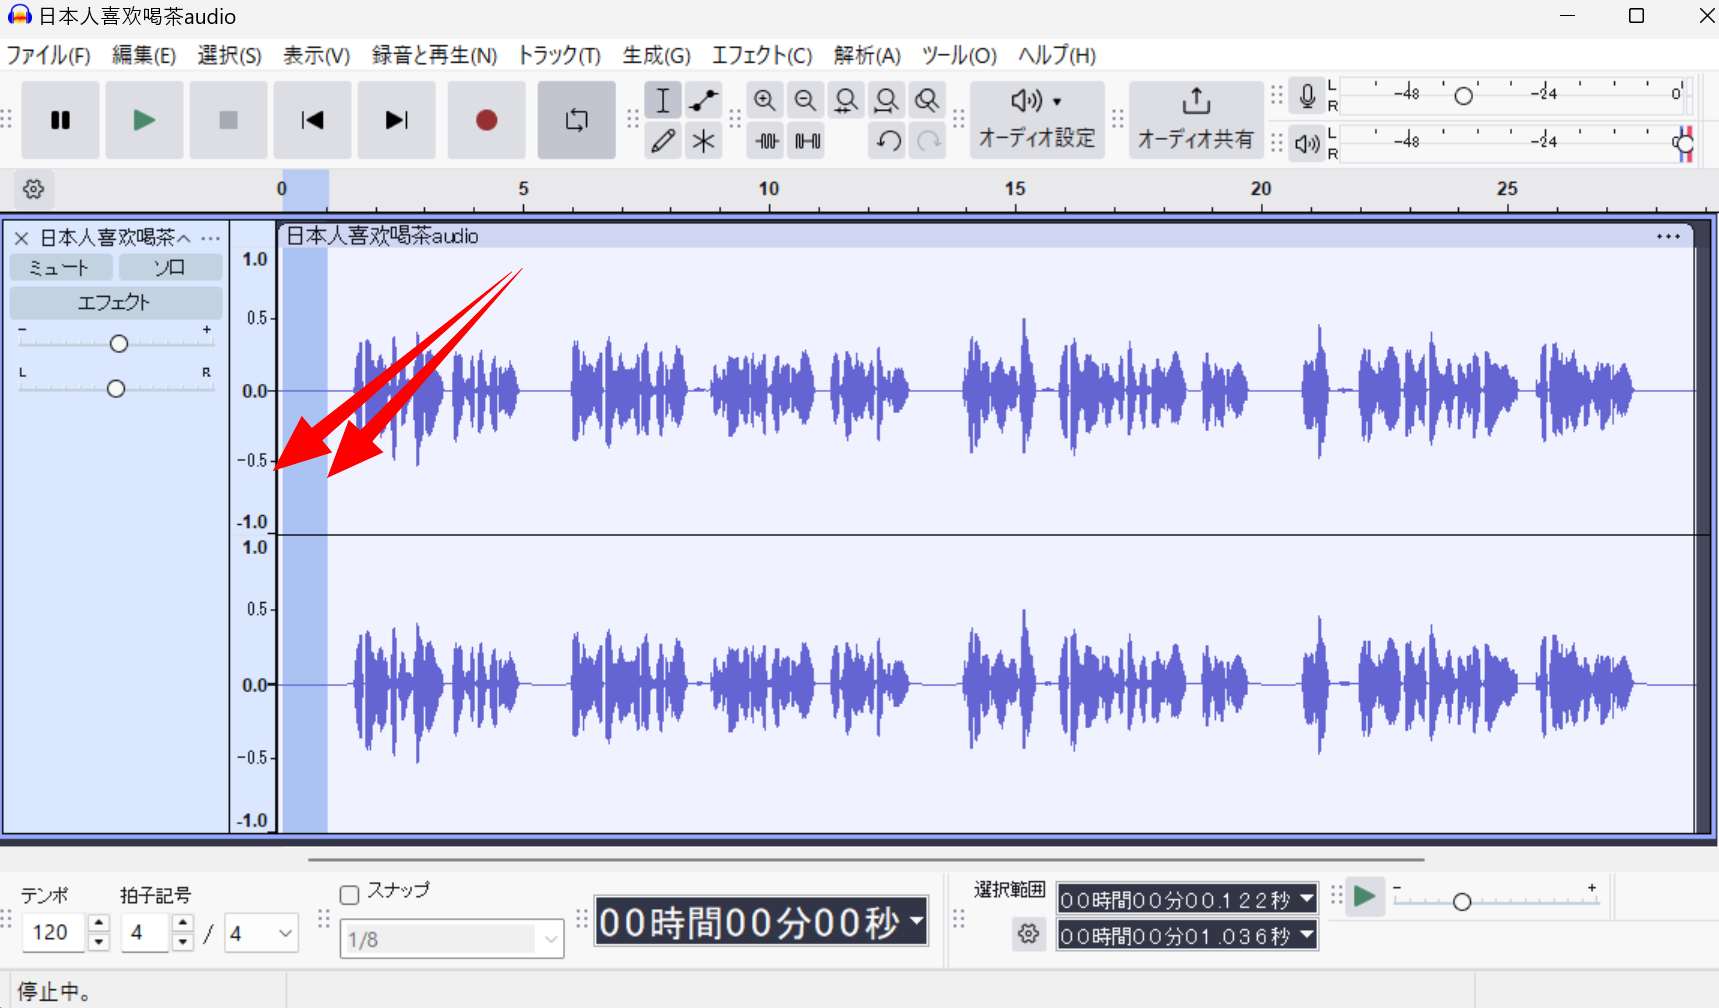Open timeline options gear icon
Image resolution: width=1719 pixels, height=1008 pixels.
[33, 189]
